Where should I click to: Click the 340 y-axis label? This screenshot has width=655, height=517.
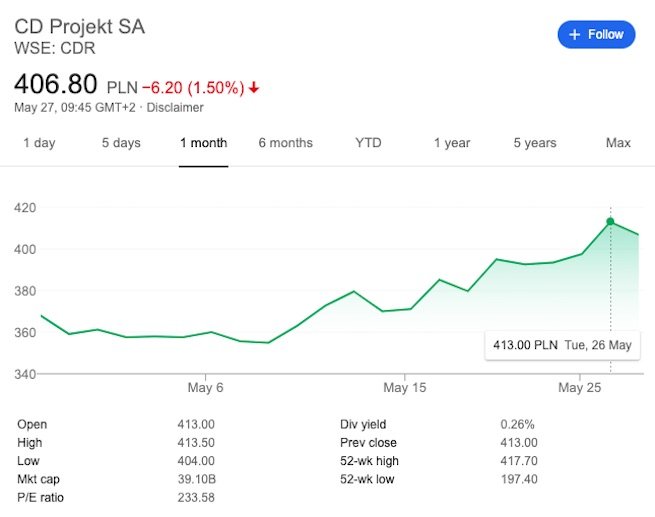pos(25,374)
